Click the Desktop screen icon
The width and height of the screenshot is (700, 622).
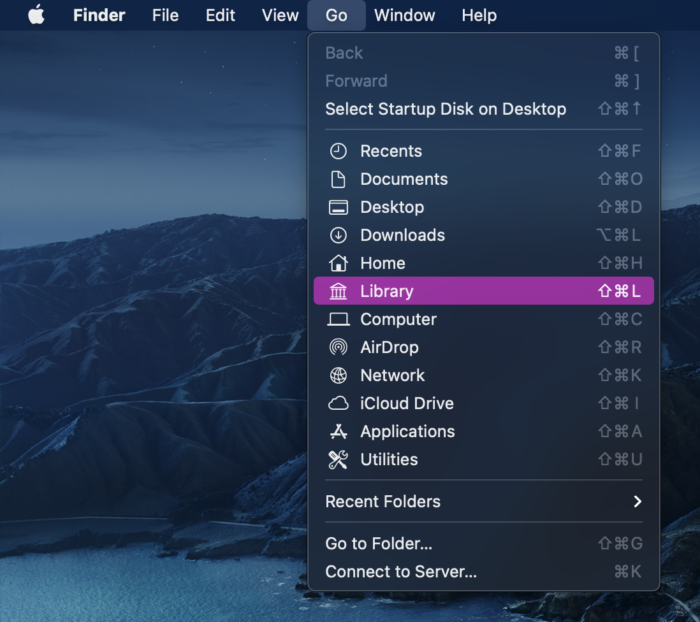point(338,207)
